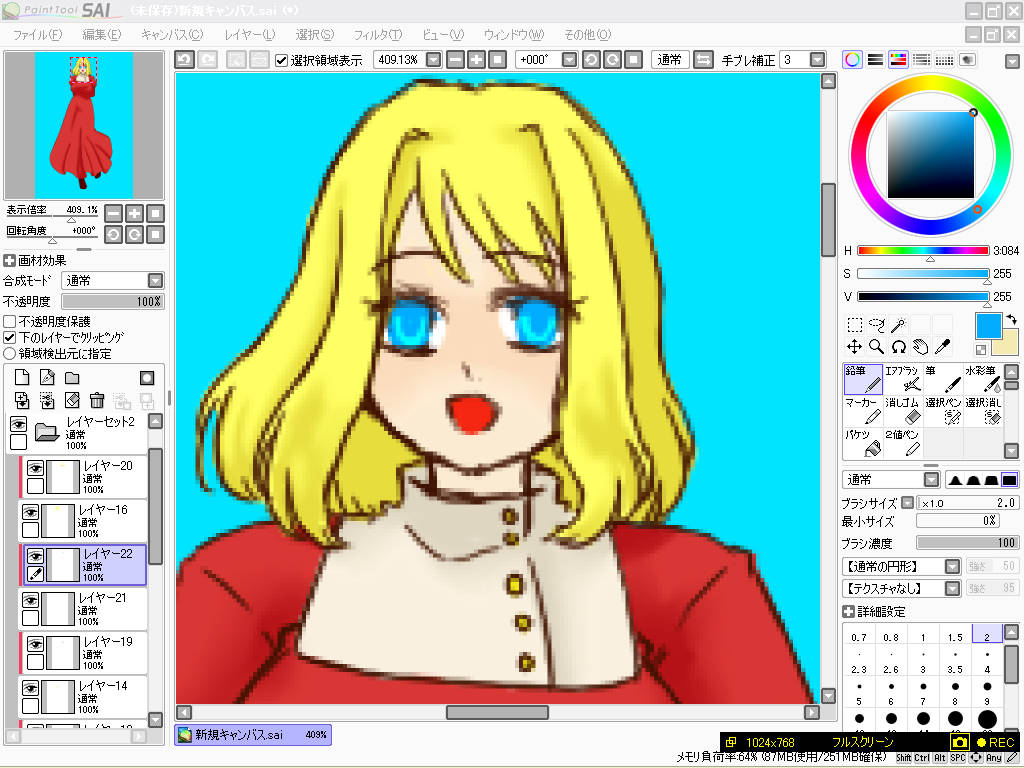Choose the rectangular selection tool
Image resolution: width=1024 pixels, height=768 pixels.
coord(854,325)
